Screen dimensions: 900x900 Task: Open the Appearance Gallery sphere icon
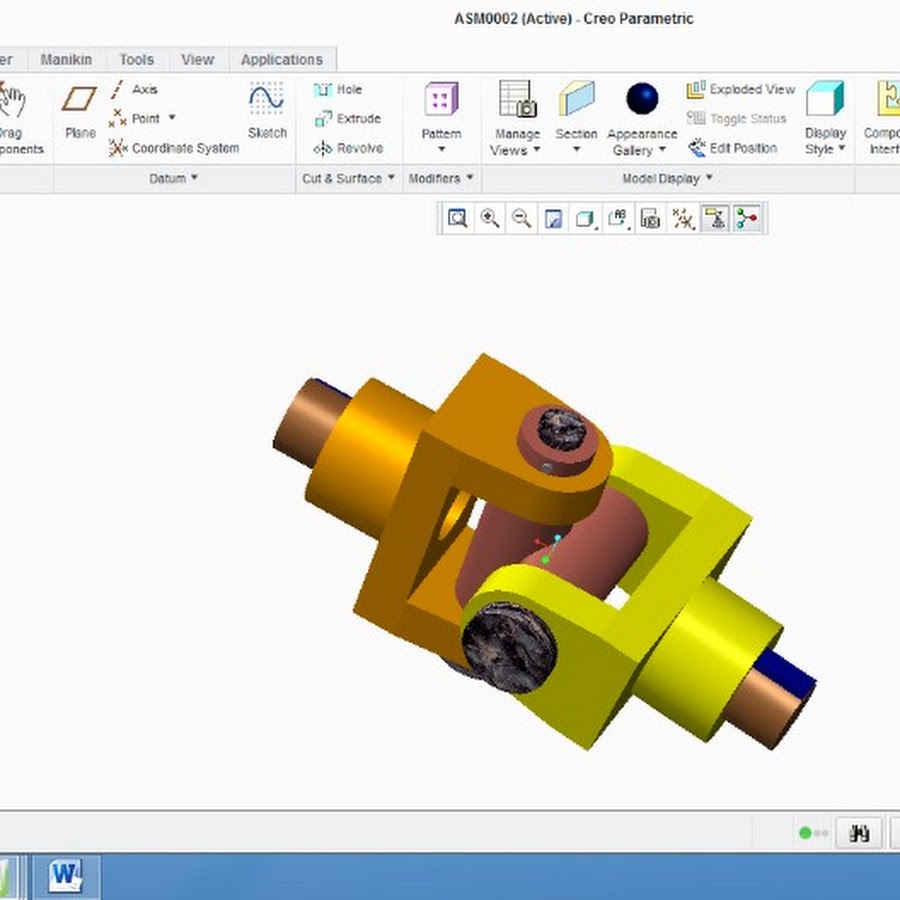642,100
